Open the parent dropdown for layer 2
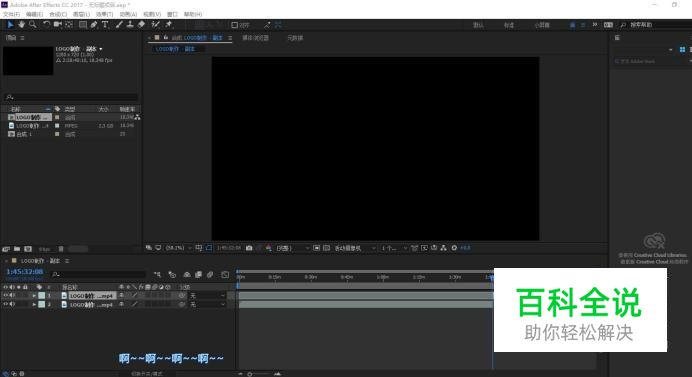The width and height of the screenshot is (692, 377). click(207, 305)
